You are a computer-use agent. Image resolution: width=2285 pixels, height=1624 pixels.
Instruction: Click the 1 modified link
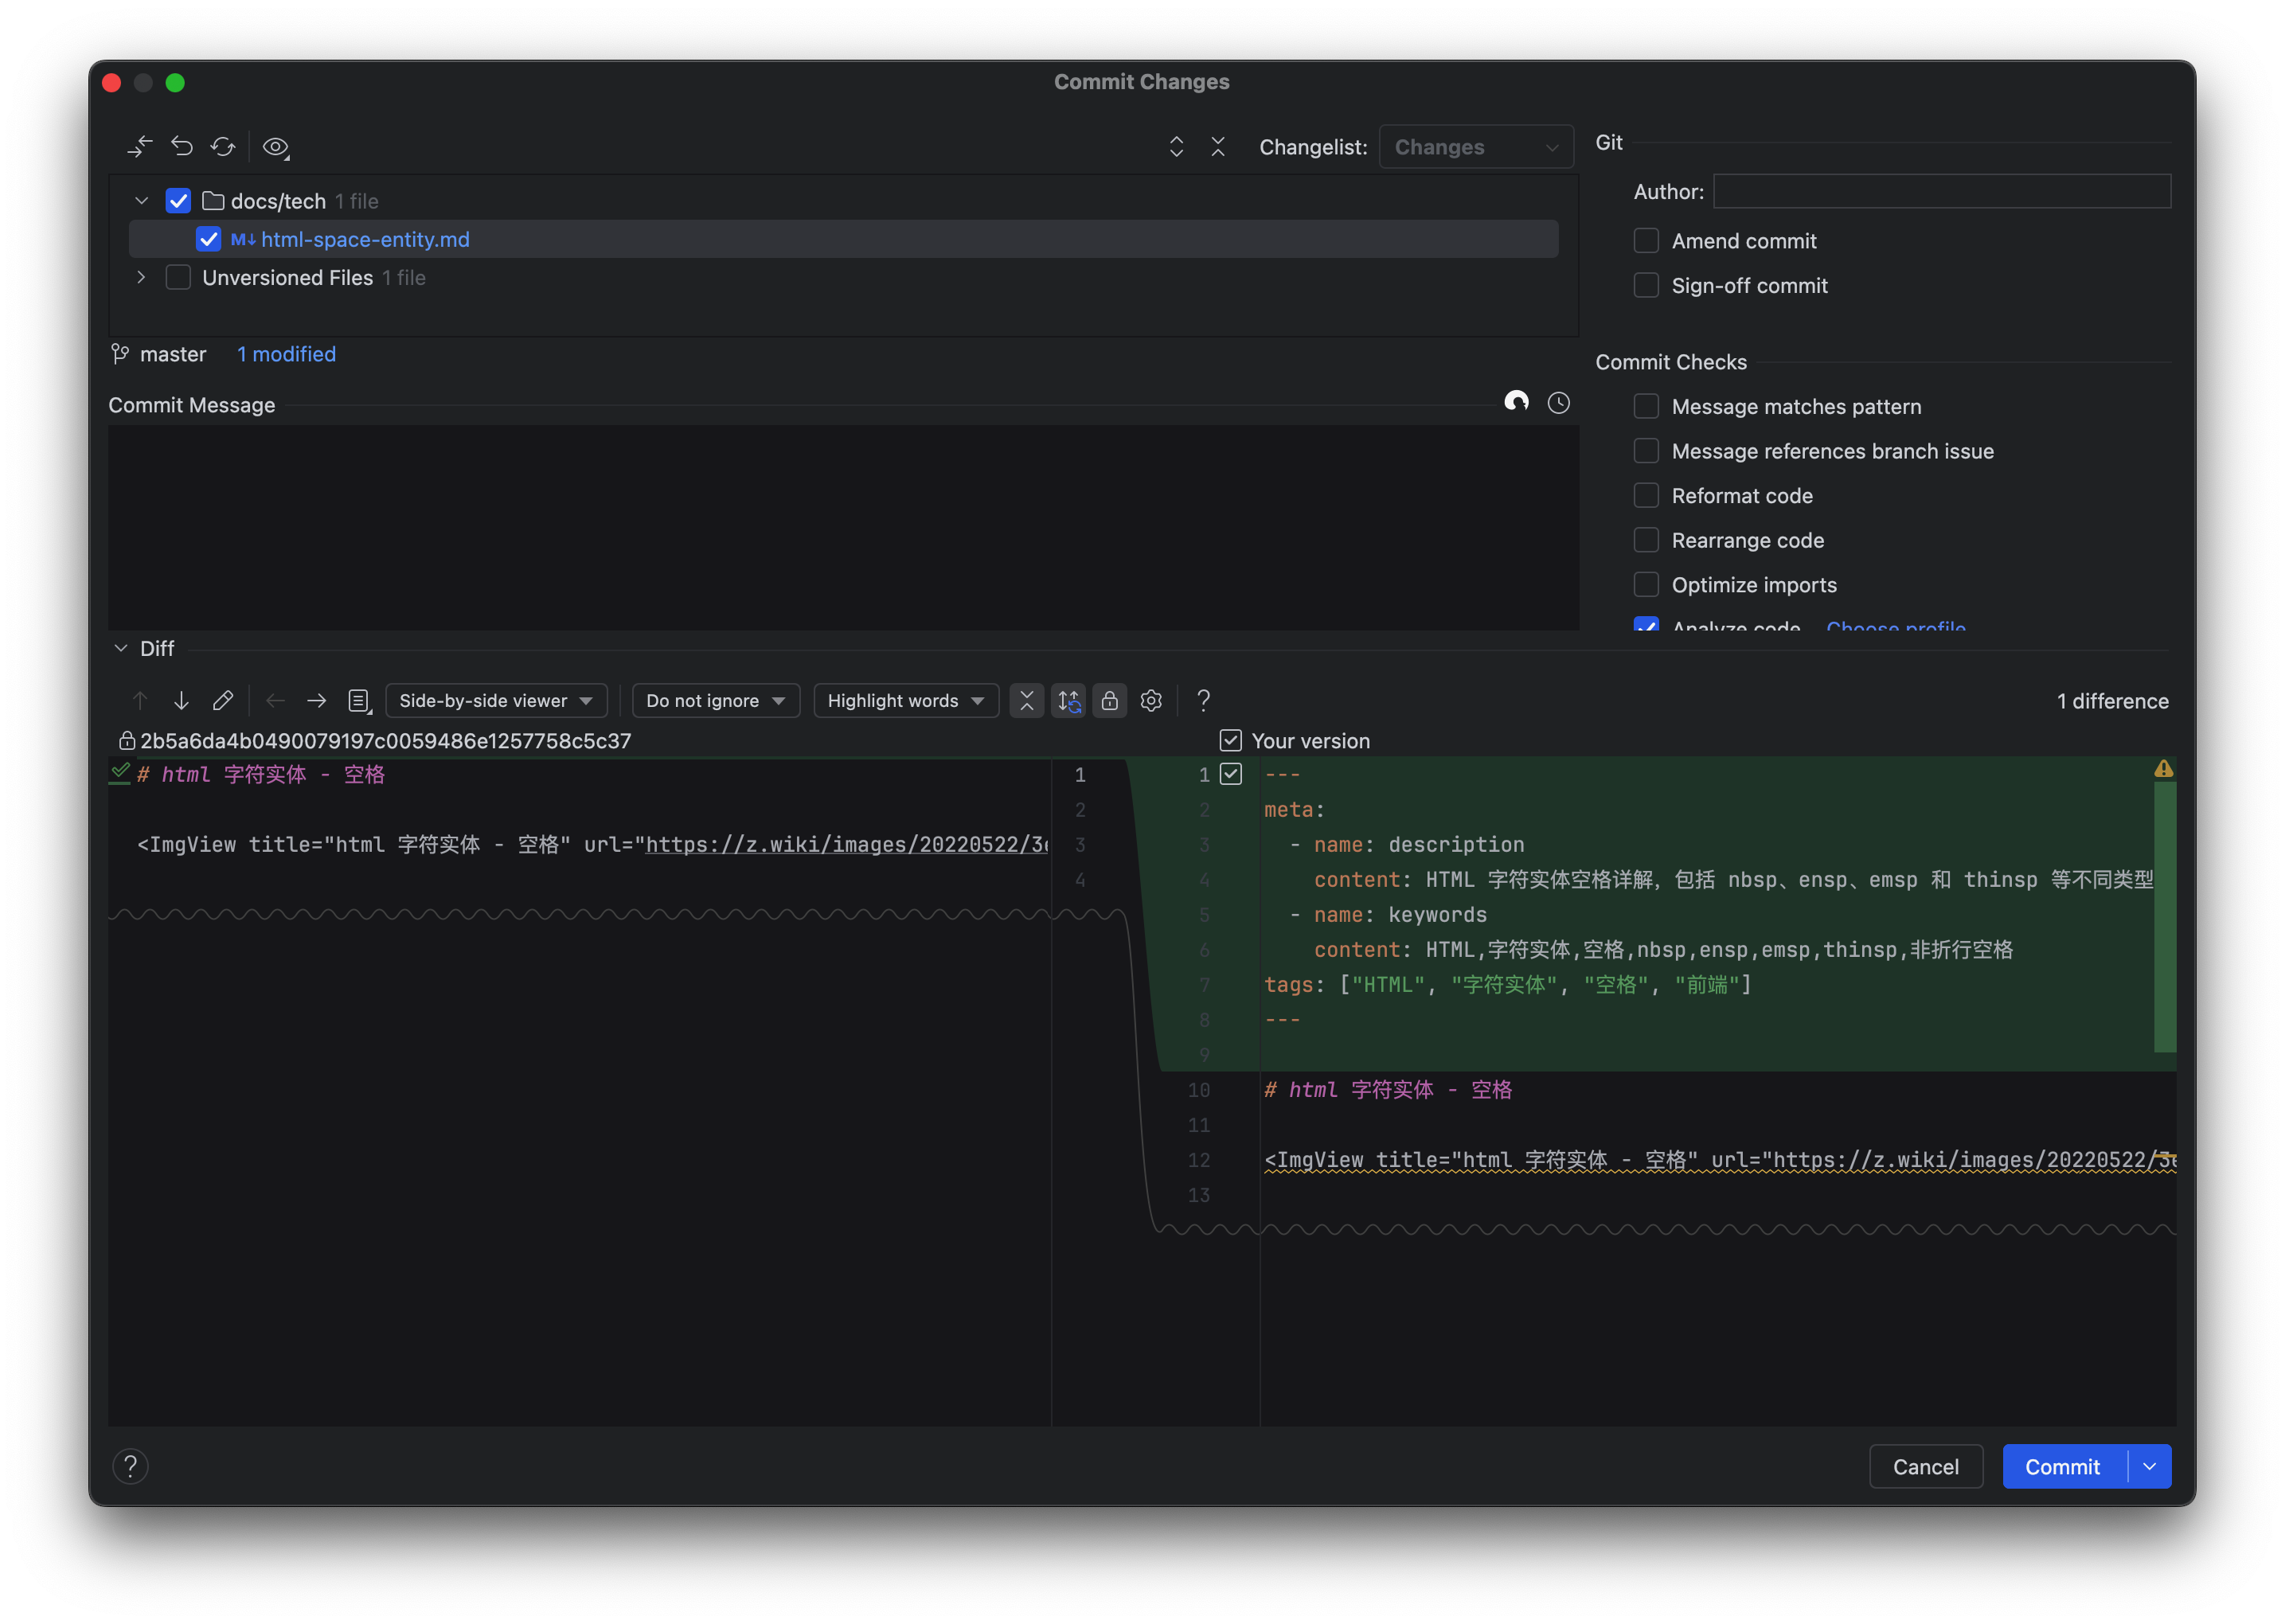[x=286, y=354]
